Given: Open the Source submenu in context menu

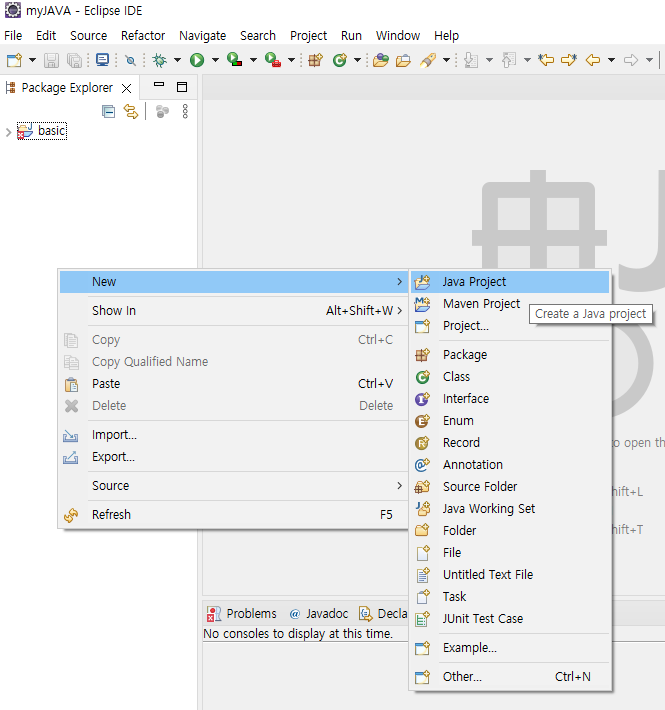Looking at the screenshot, I should [x=234, y=485].
